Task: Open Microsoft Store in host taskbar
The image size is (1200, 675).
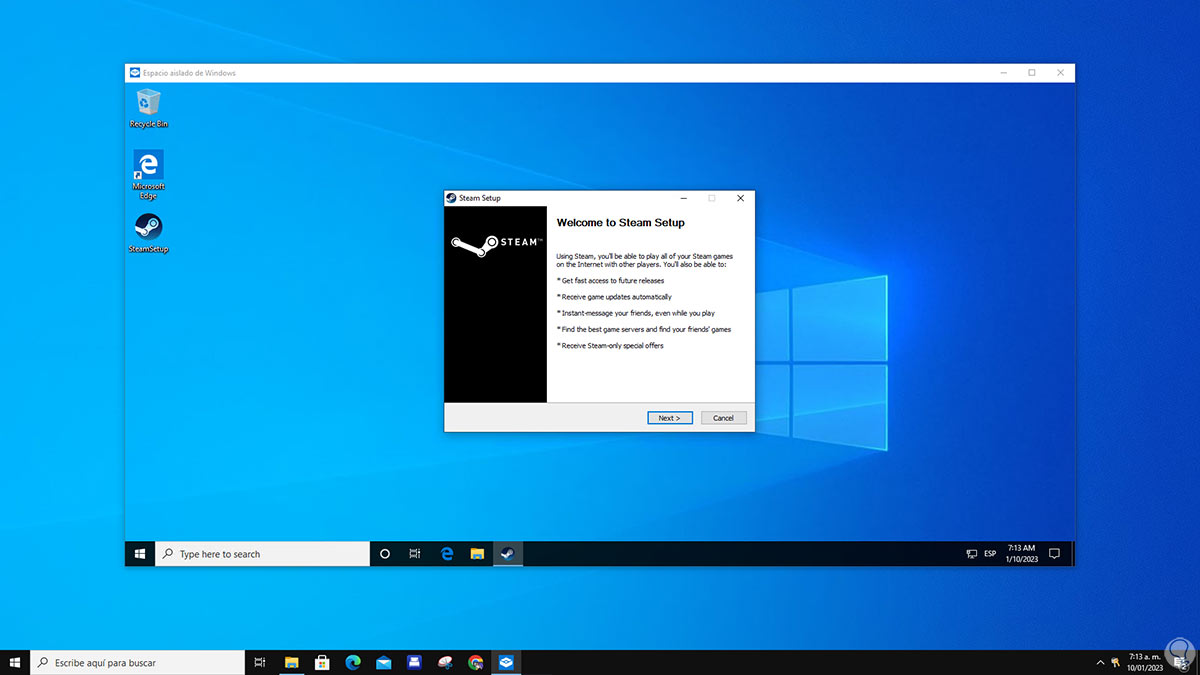Action: tap(322, 662)
